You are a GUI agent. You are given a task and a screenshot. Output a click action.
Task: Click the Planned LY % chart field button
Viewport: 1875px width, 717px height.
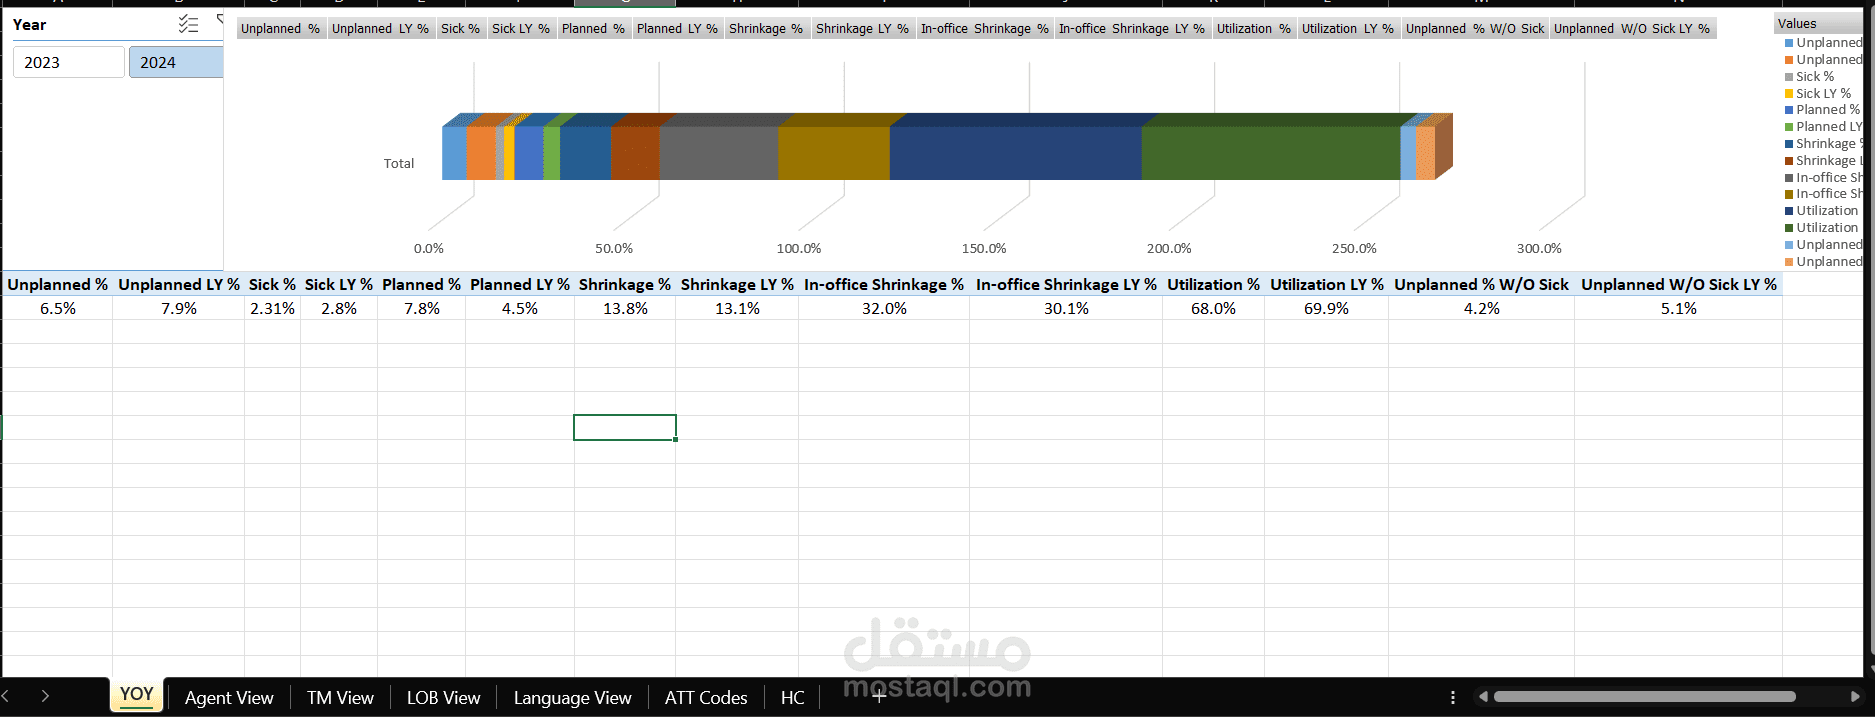click(x=677, y=29)
